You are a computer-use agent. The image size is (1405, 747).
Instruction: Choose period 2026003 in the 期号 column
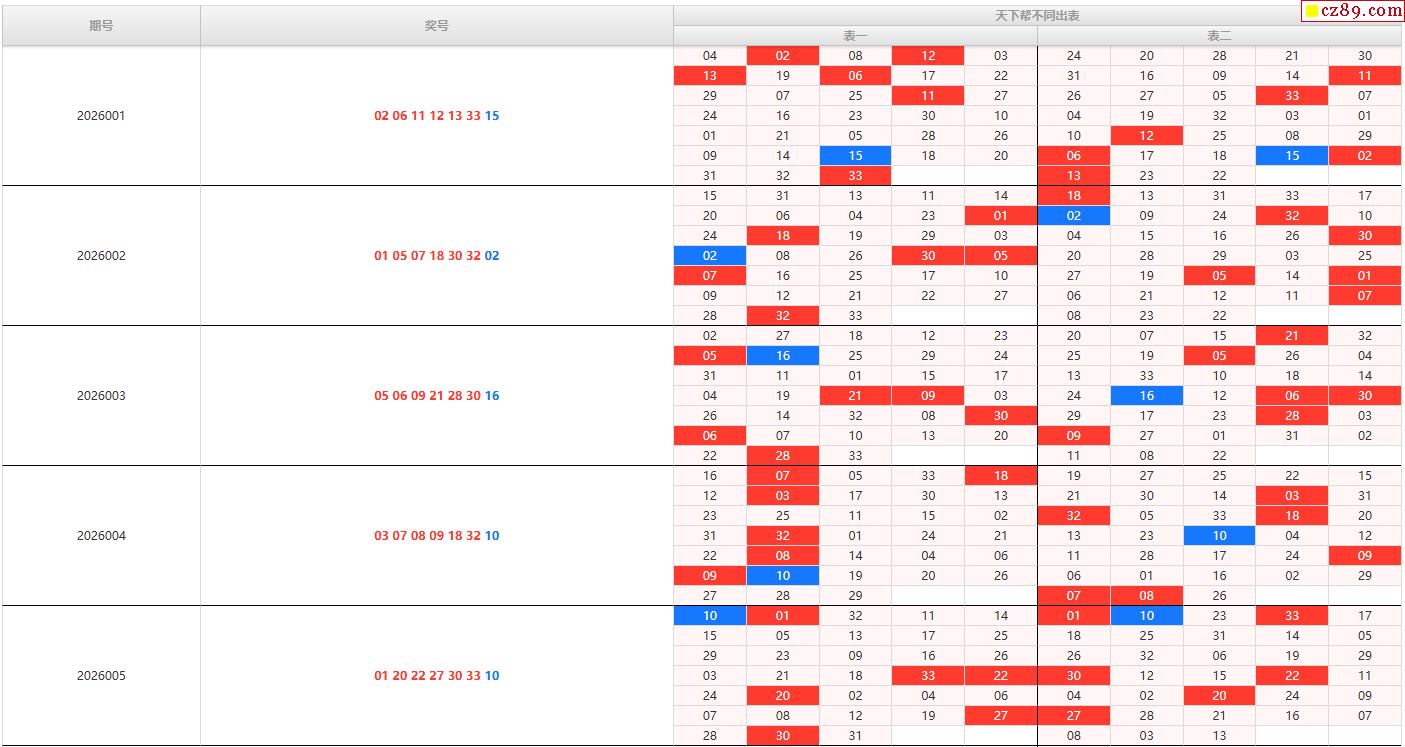[101, 396]
